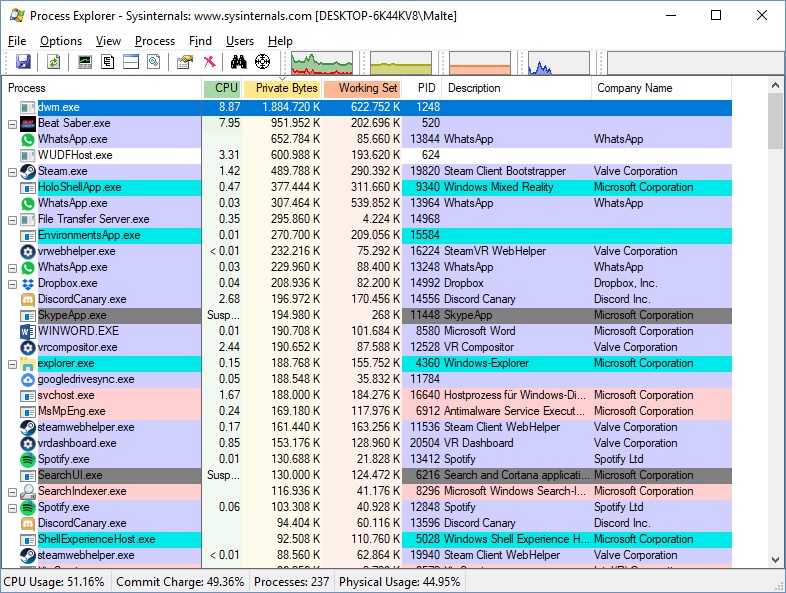Click the View DLLs/Handles toolbar icon

tap(154, 62)
